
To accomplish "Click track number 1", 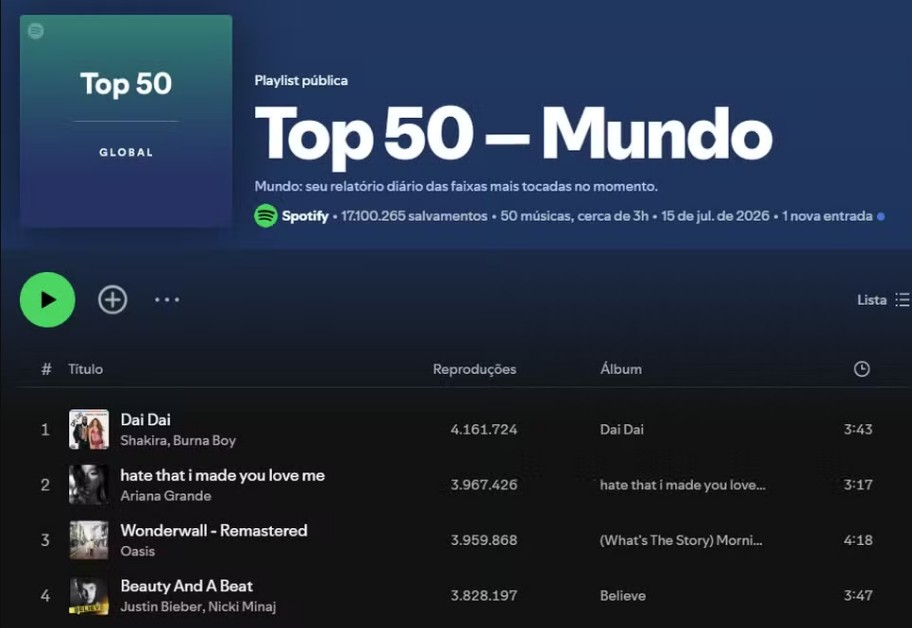I will 45,429.
